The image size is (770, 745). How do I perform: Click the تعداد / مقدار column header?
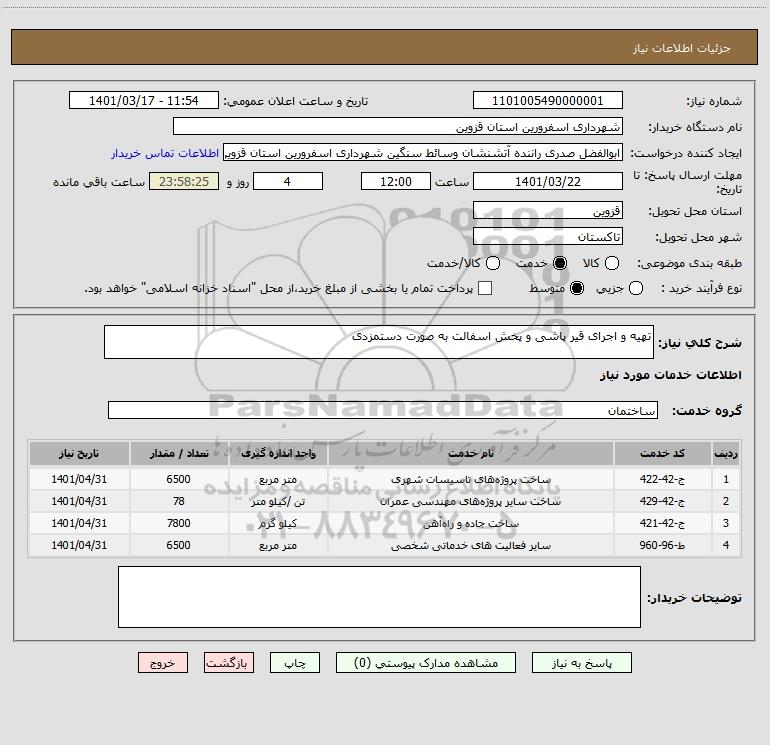click(x=179, y=453)
